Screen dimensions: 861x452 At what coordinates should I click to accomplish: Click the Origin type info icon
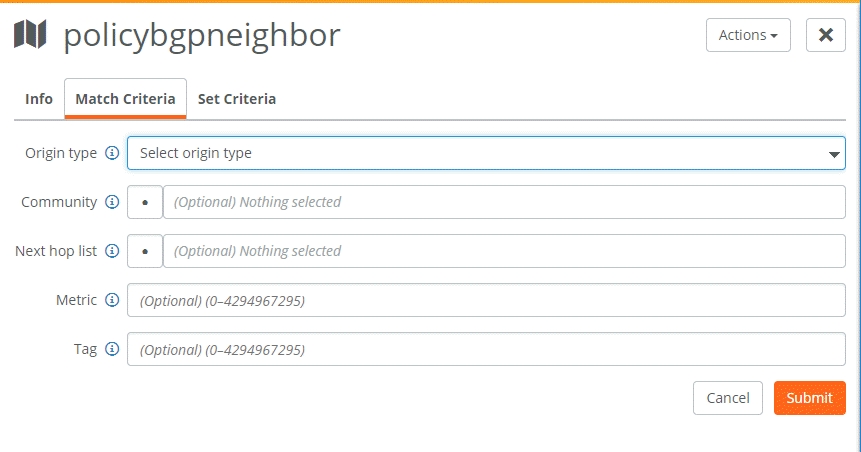click(x=112, y=153)
